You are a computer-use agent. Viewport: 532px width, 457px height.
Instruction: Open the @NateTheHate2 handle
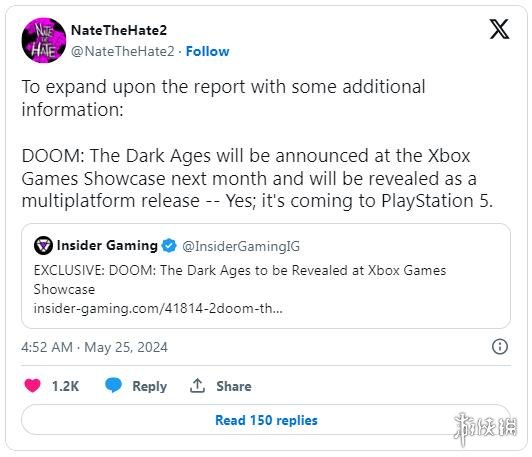[122, 52]
